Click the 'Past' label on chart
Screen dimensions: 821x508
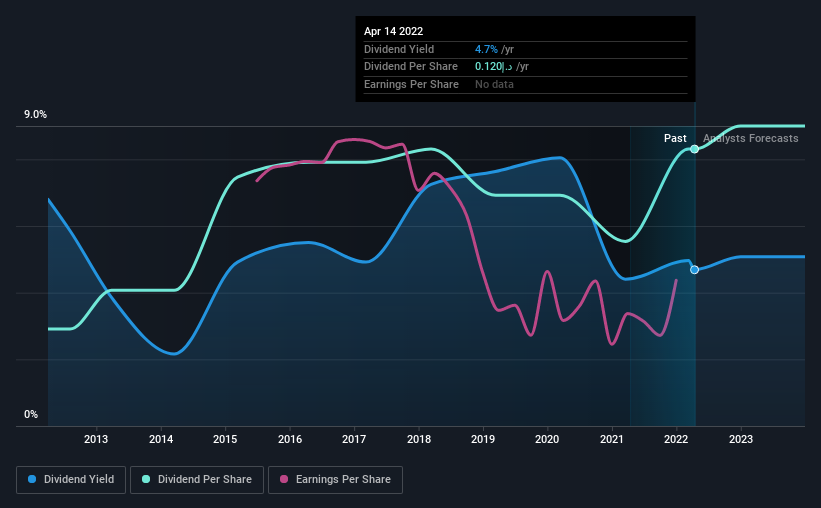pos(675,138)
